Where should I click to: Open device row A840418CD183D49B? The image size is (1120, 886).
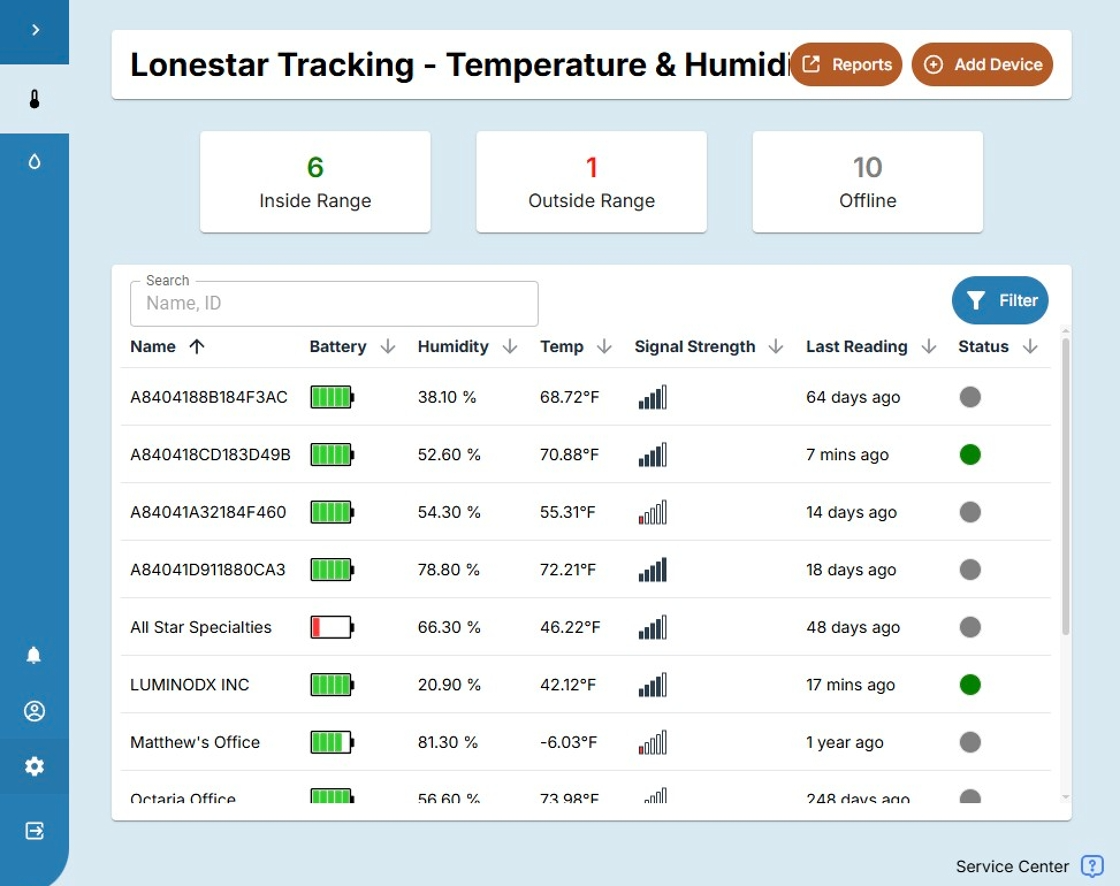point(586,454)
